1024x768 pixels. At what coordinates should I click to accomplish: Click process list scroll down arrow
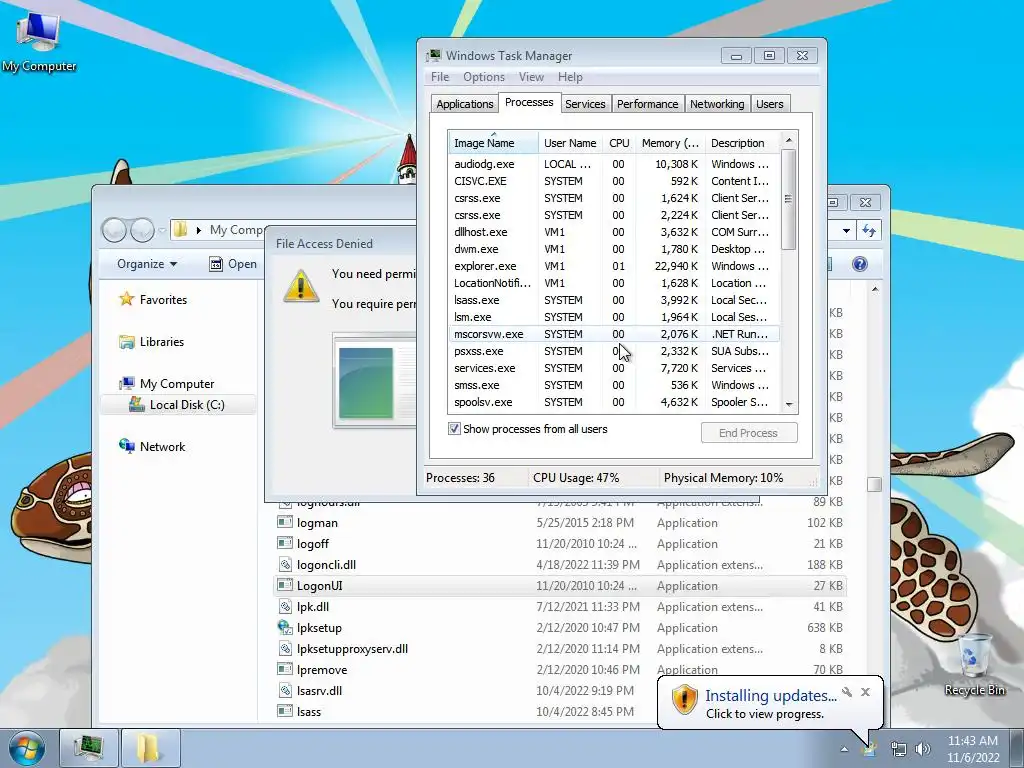(789, 405)
